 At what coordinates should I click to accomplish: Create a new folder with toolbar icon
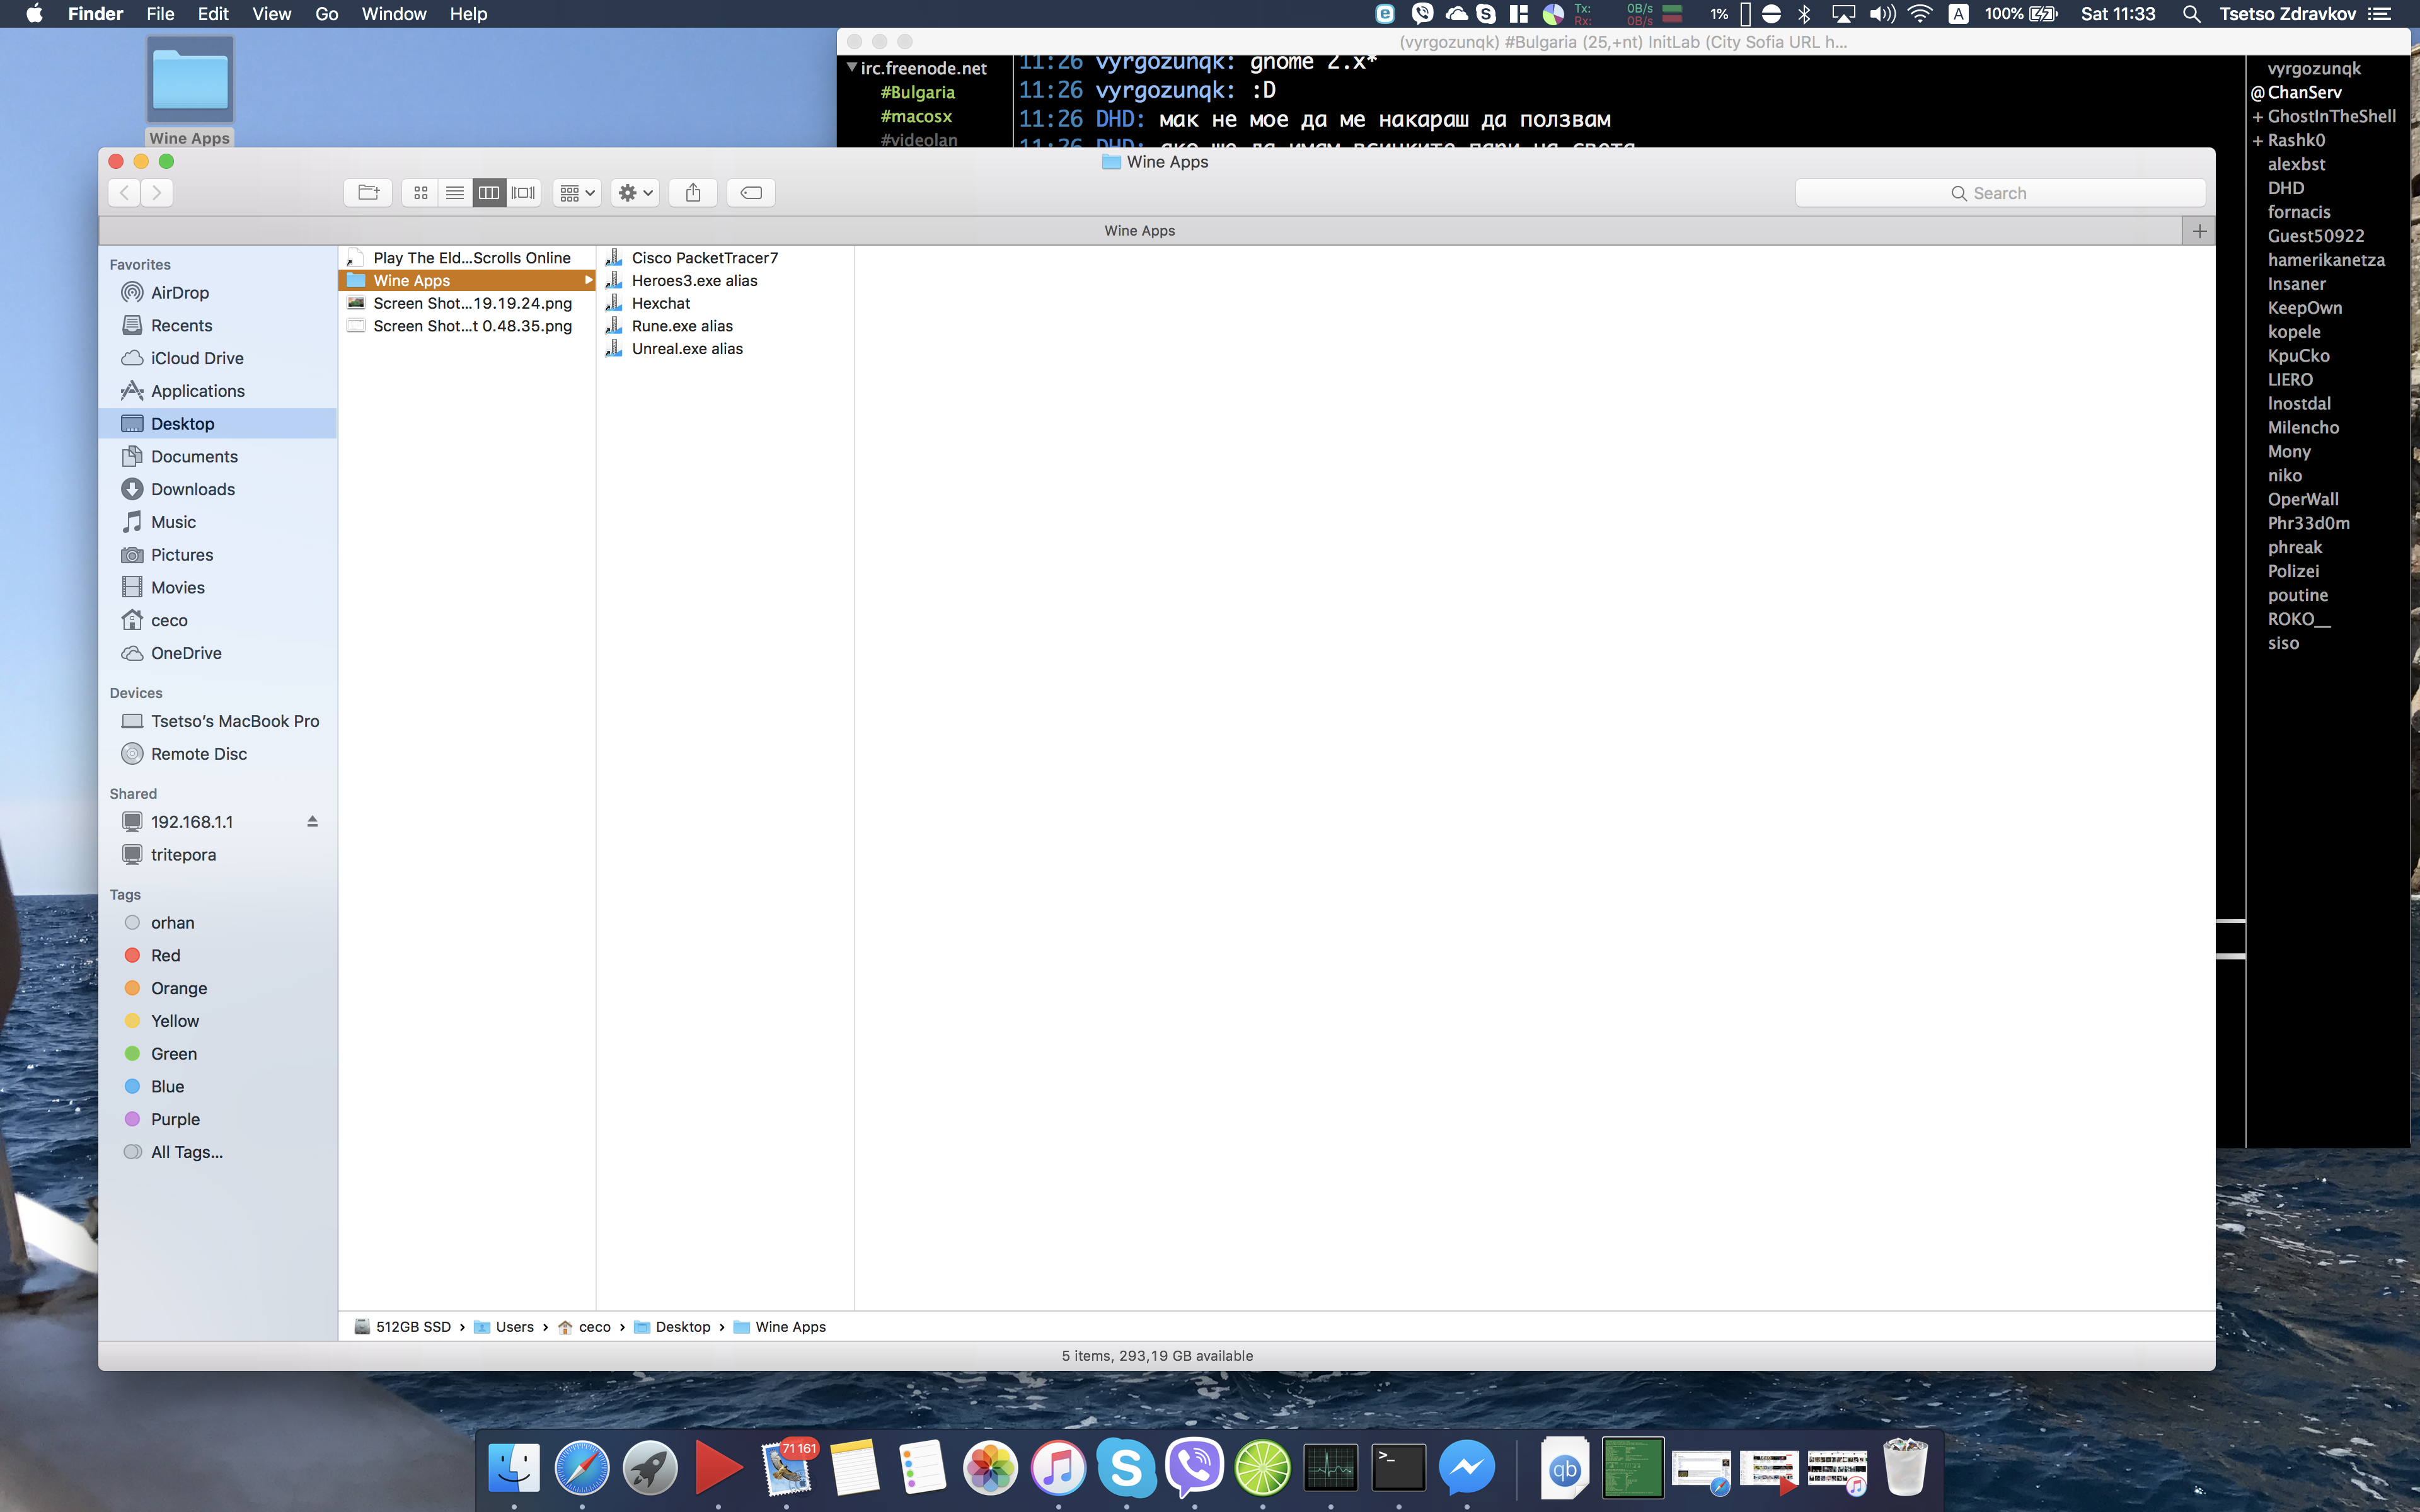click(368, 193)
